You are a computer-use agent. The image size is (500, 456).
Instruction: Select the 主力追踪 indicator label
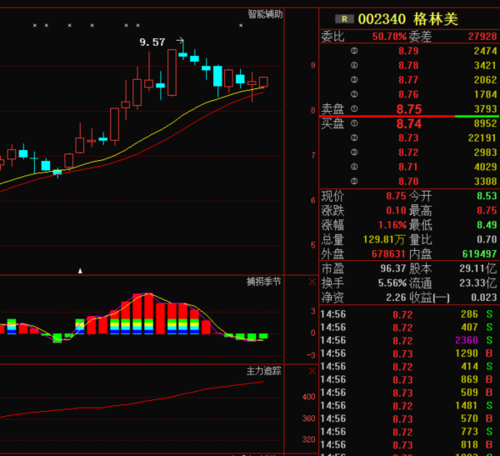(264, 371)
